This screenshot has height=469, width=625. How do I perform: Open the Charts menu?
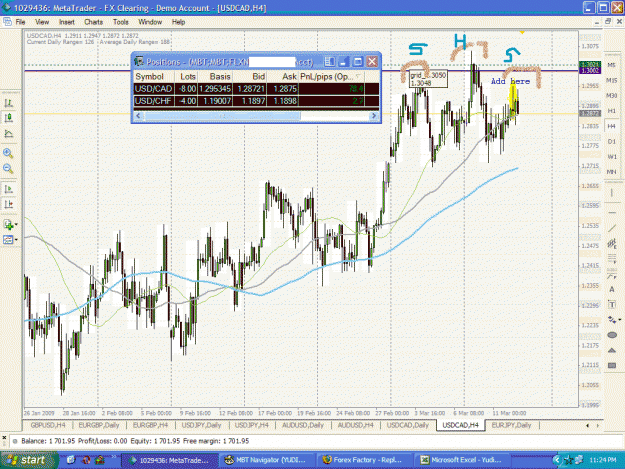93,22
